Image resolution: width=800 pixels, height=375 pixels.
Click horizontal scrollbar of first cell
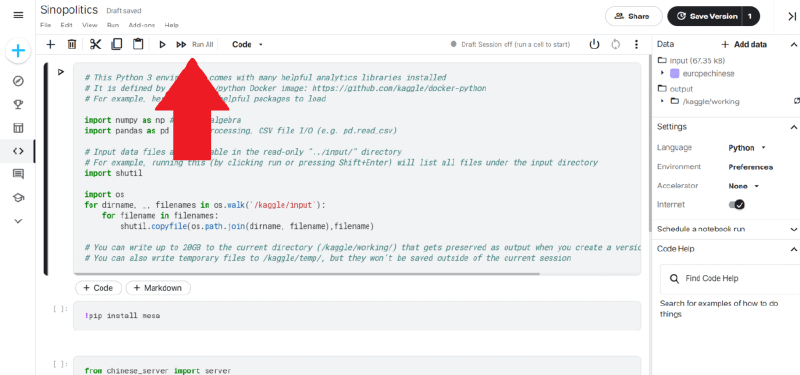click(307, 273)
